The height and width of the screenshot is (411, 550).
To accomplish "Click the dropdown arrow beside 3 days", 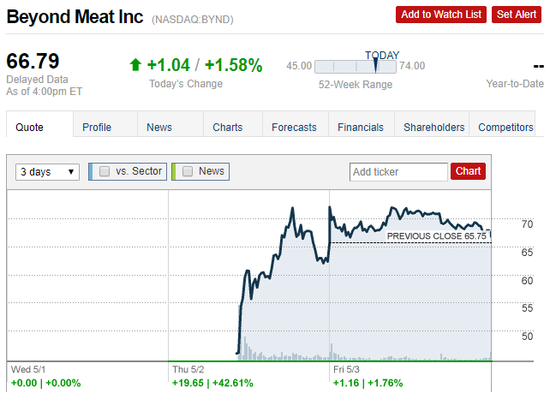I will 71,172.
